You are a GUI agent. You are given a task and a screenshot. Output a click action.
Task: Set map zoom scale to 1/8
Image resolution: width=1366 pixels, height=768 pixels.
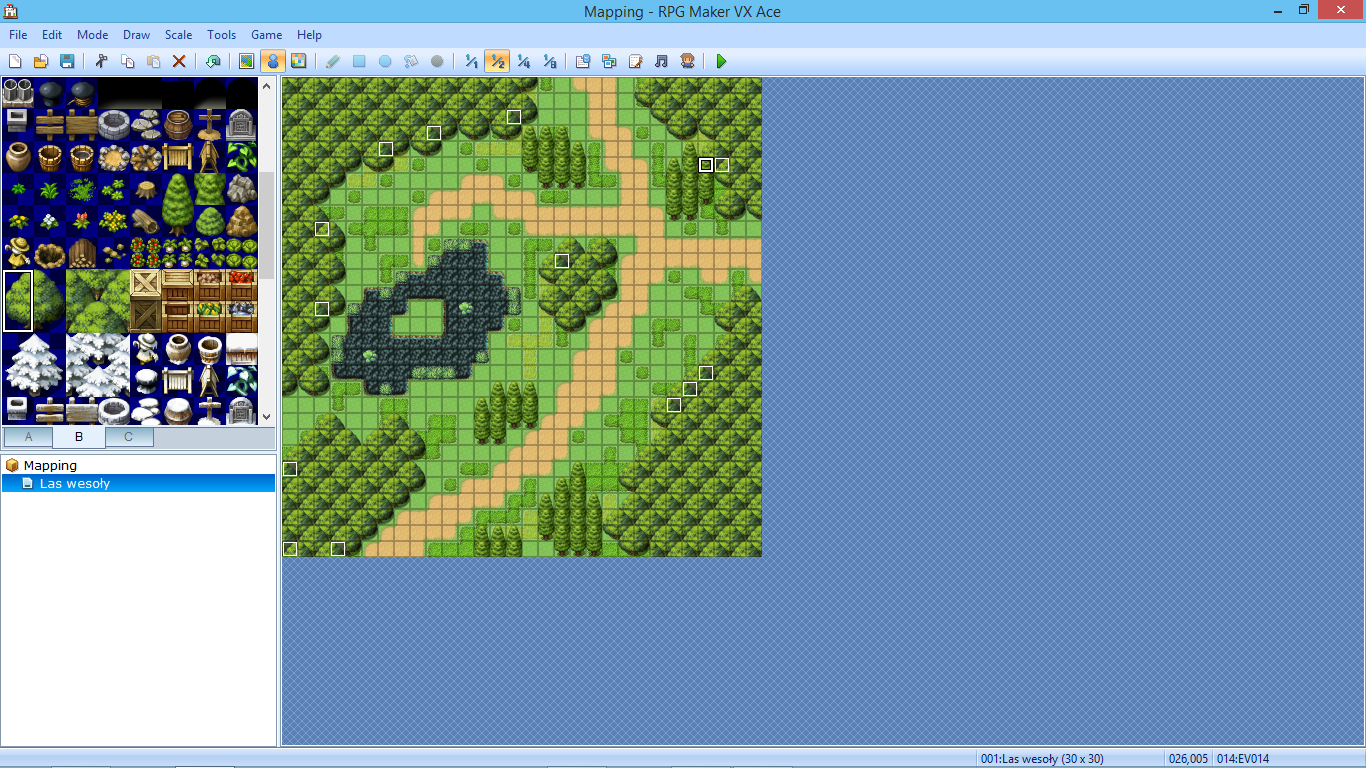pyautogui.click(x=549, y=62)
